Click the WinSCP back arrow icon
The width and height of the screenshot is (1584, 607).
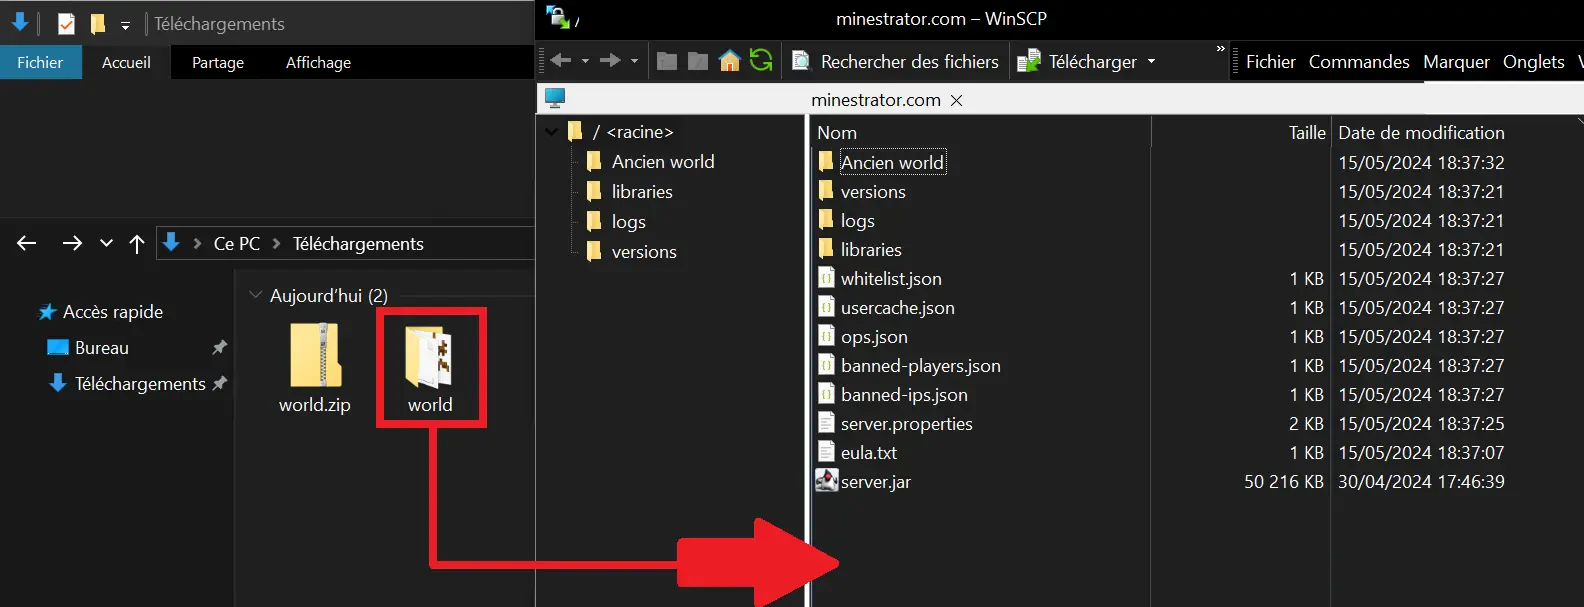561,61
